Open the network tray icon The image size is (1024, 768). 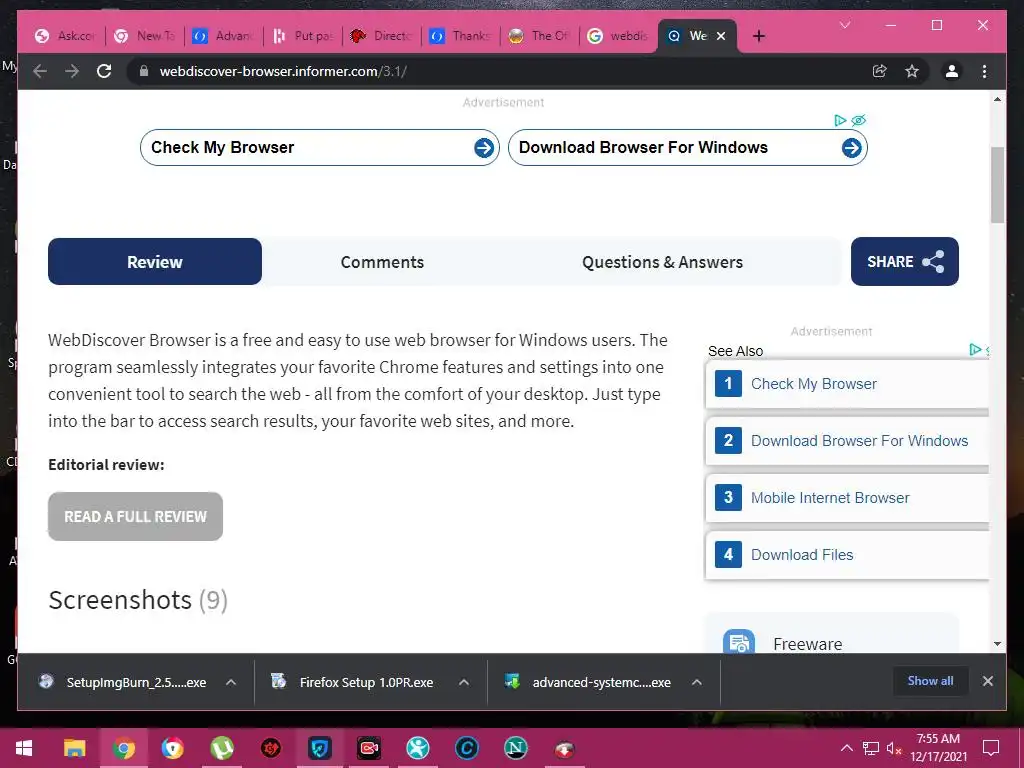tap(871, 748)
